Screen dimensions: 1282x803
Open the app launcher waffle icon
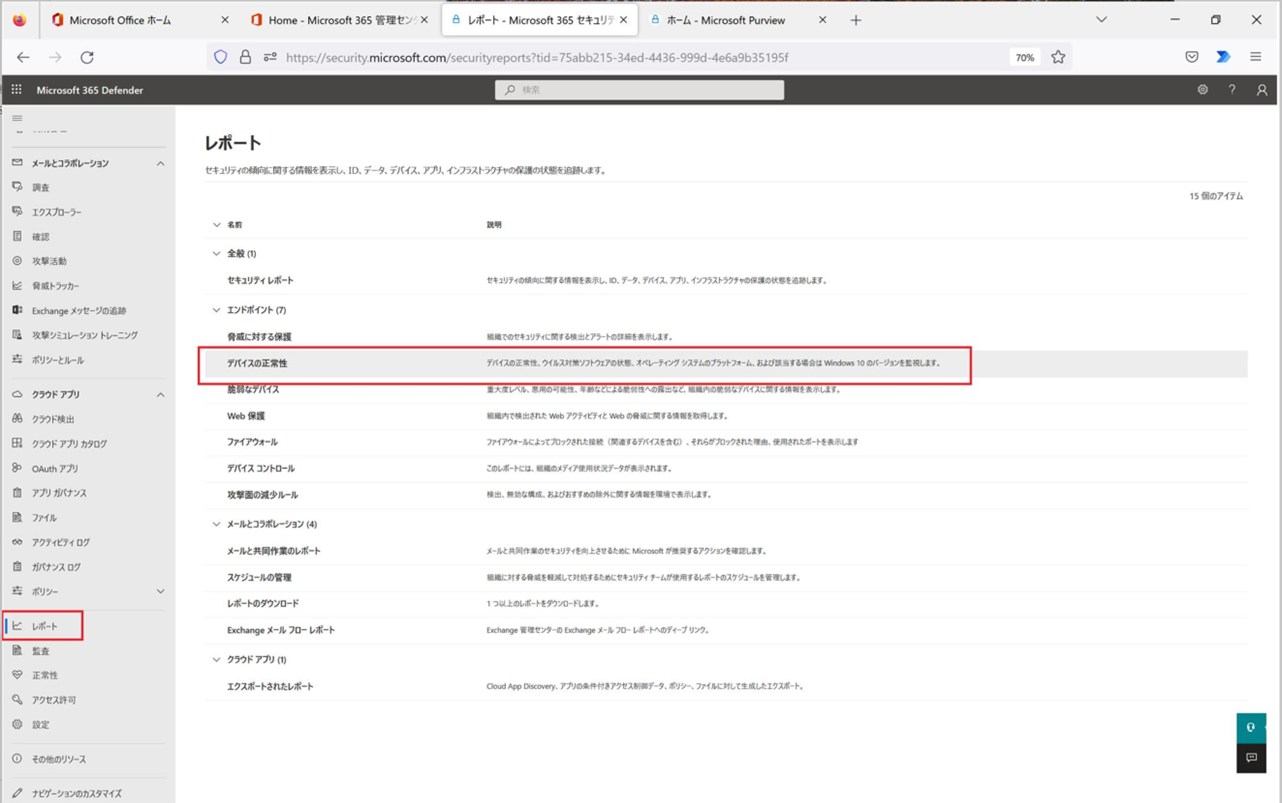click(x=16, y=90)
